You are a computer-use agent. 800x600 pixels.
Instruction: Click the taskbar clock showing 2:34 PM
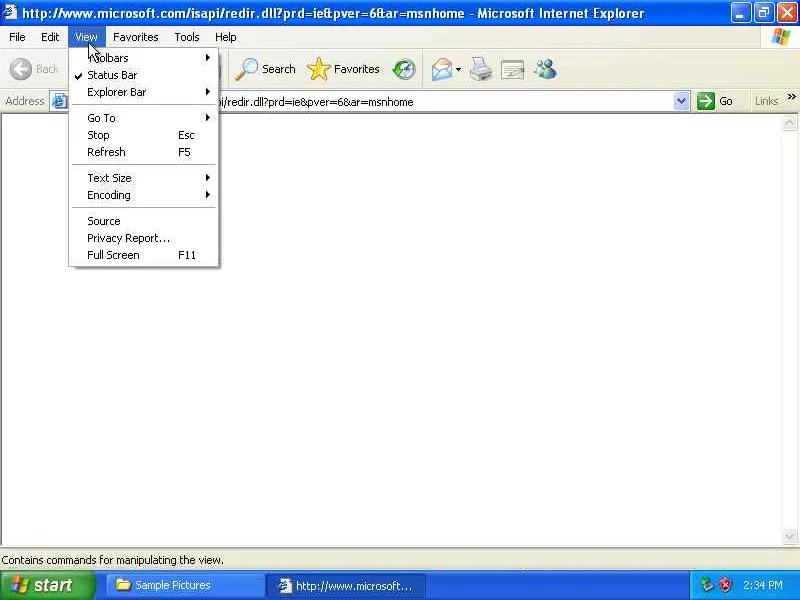(x=763, y=585)
